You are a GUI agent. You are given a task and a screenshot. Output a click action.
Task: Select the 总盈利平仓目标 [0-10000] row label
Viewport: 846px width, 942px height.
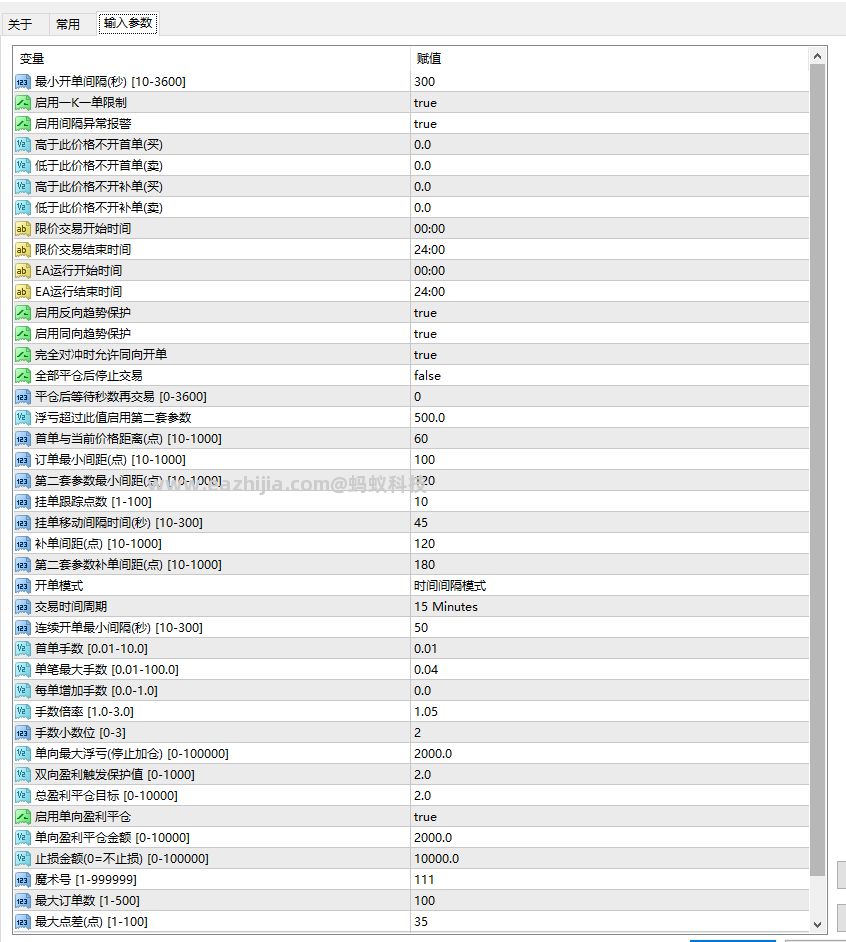click(x=106, y=796)
